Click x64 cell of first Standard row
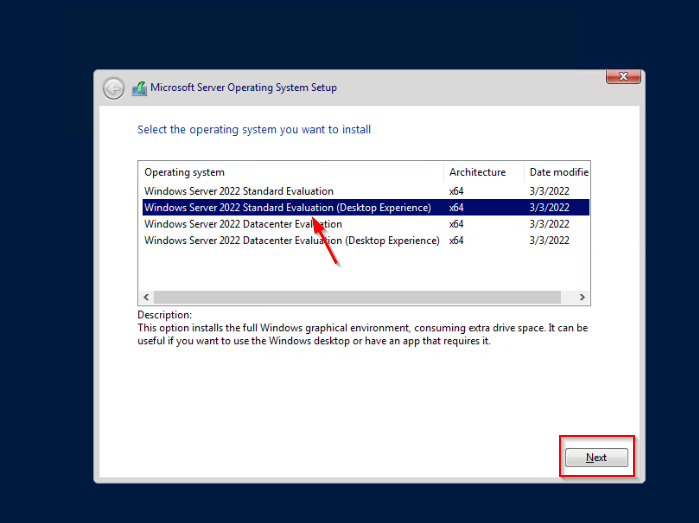Screen dimensions: 699x523 456,191
